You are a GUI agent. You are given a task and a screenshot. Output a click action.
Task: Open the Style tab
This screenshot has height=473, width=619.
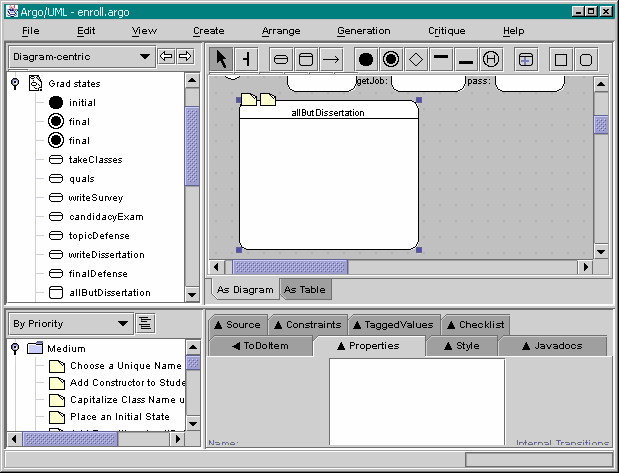[x=461, y=346]
